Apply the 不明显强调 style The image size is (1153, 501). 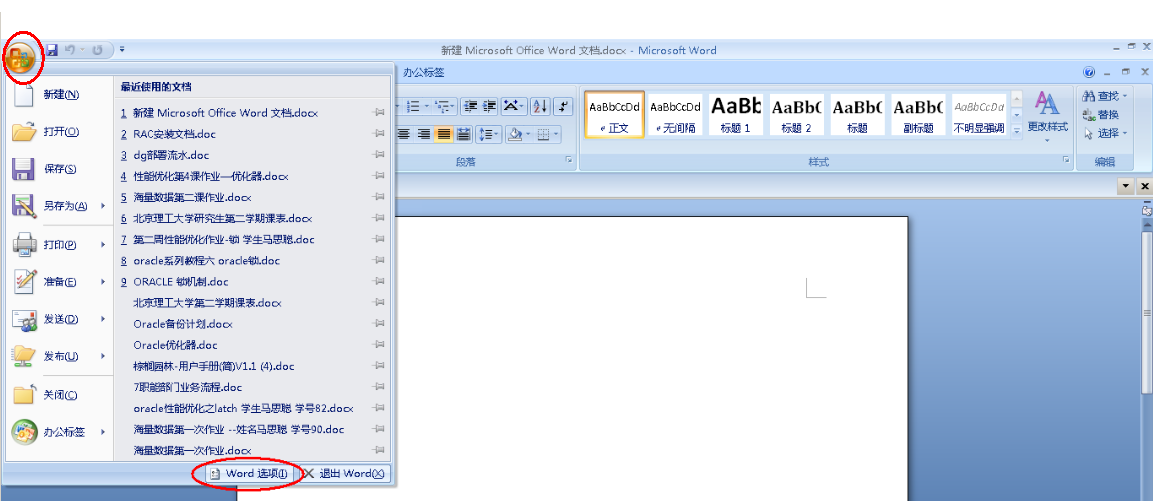pos(979,114)
